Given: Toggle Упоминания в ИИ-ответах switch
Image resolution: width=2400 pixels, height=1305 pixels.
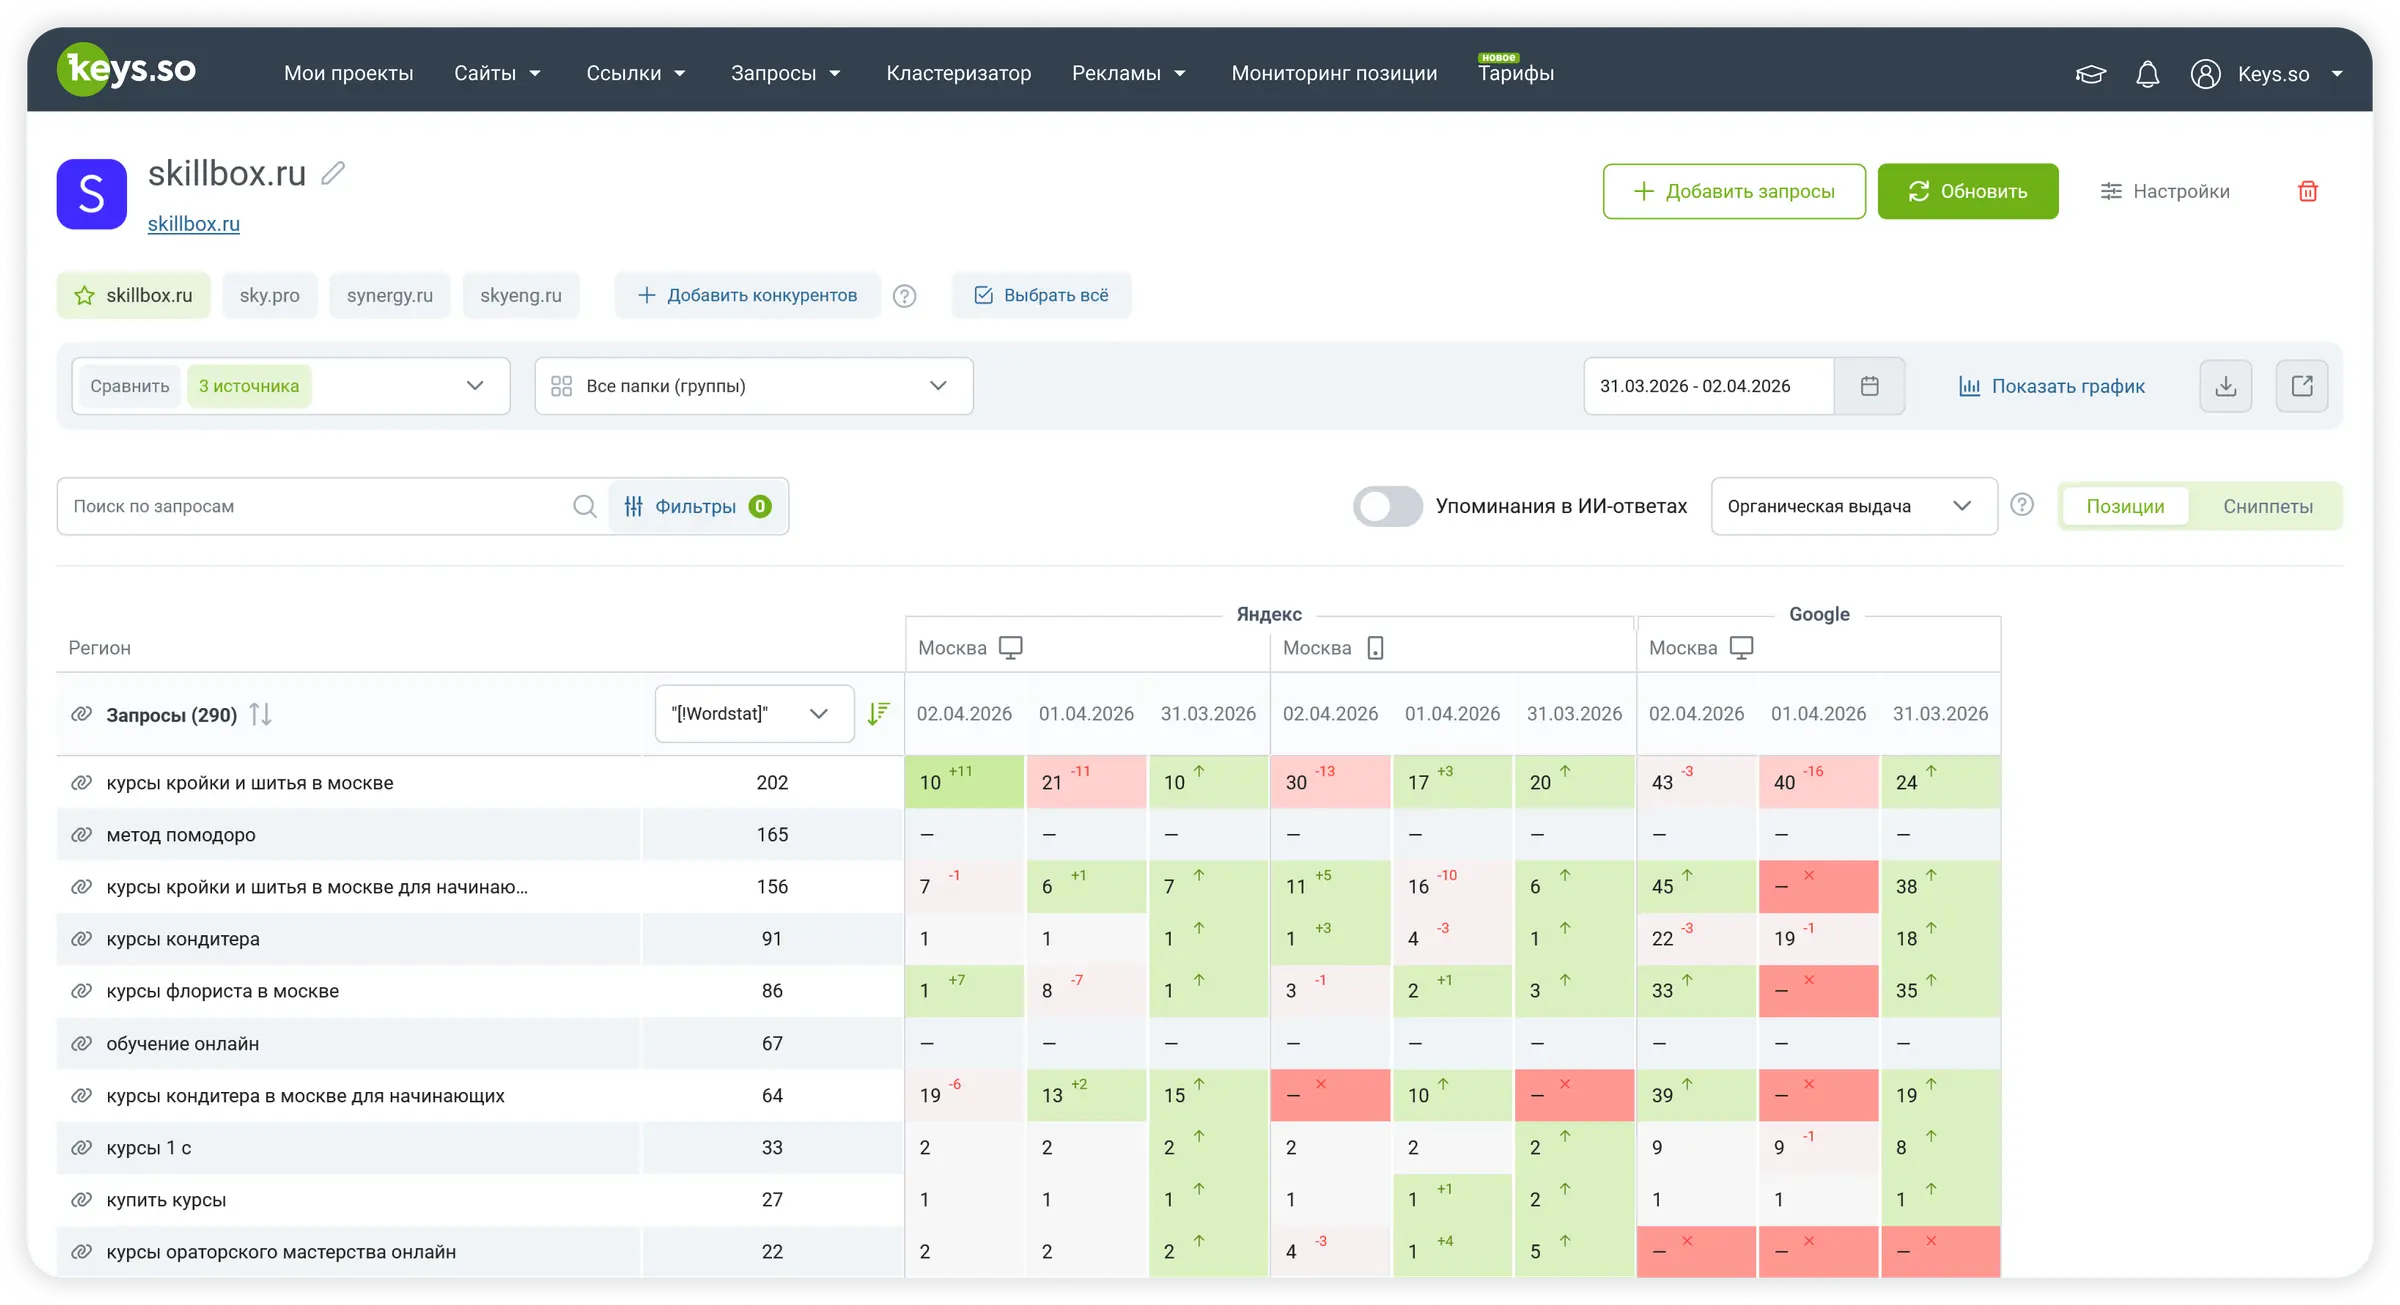Looking at the screenshot, I should [x=1388, y=506].
